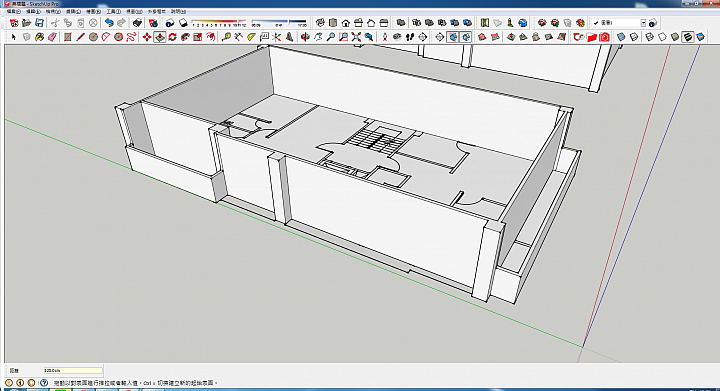Open the fourth menu bar item

coord(73,11)
